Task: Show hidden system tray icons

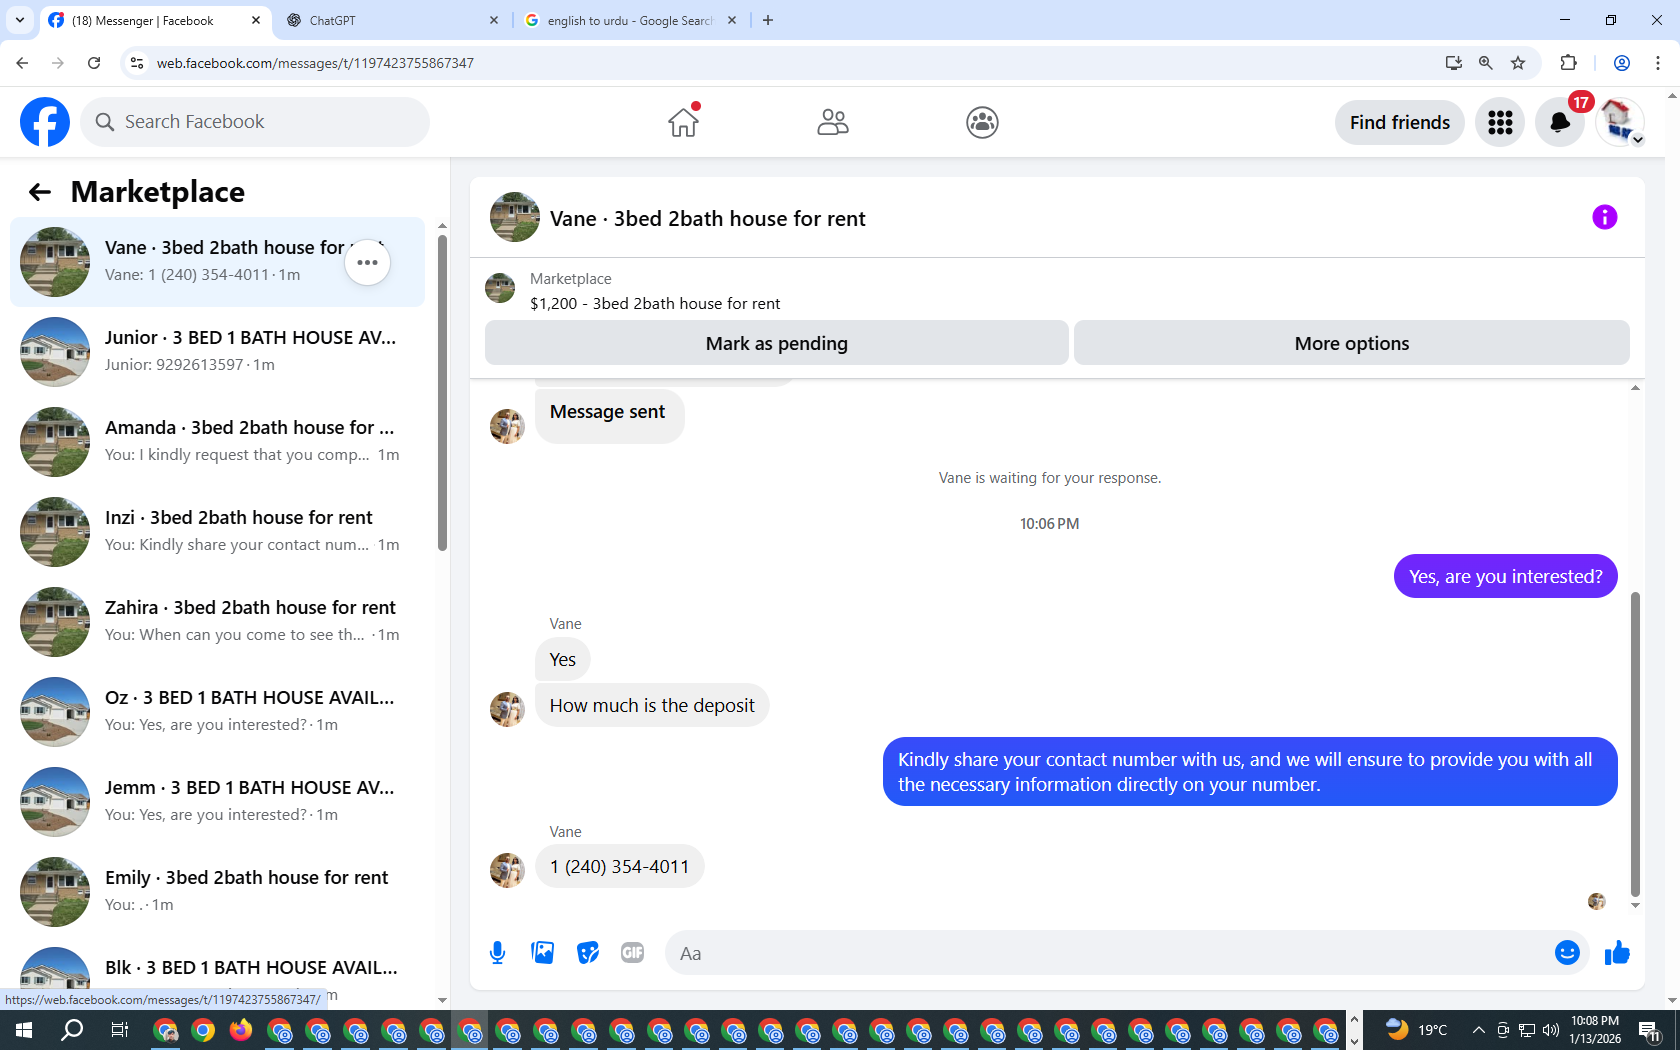Action: click(1478, 1030)
